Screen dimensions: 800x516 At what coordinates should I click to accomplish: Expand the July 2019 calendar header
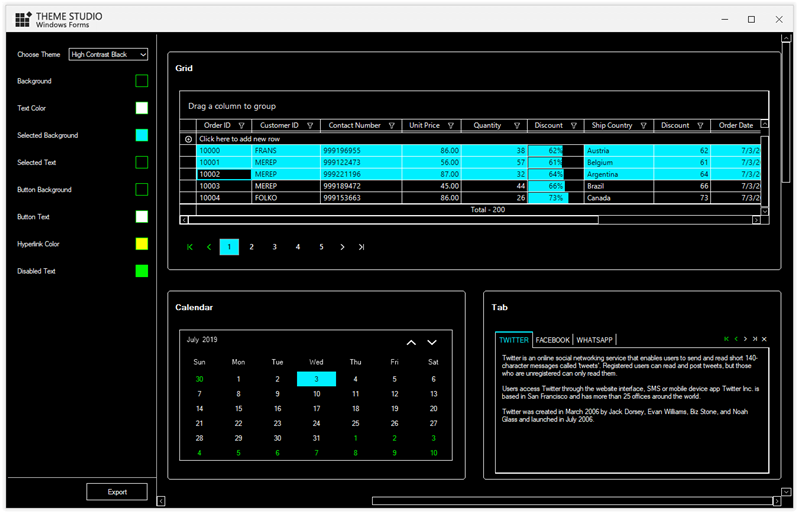pyautogui.click(x=202, y=340)
